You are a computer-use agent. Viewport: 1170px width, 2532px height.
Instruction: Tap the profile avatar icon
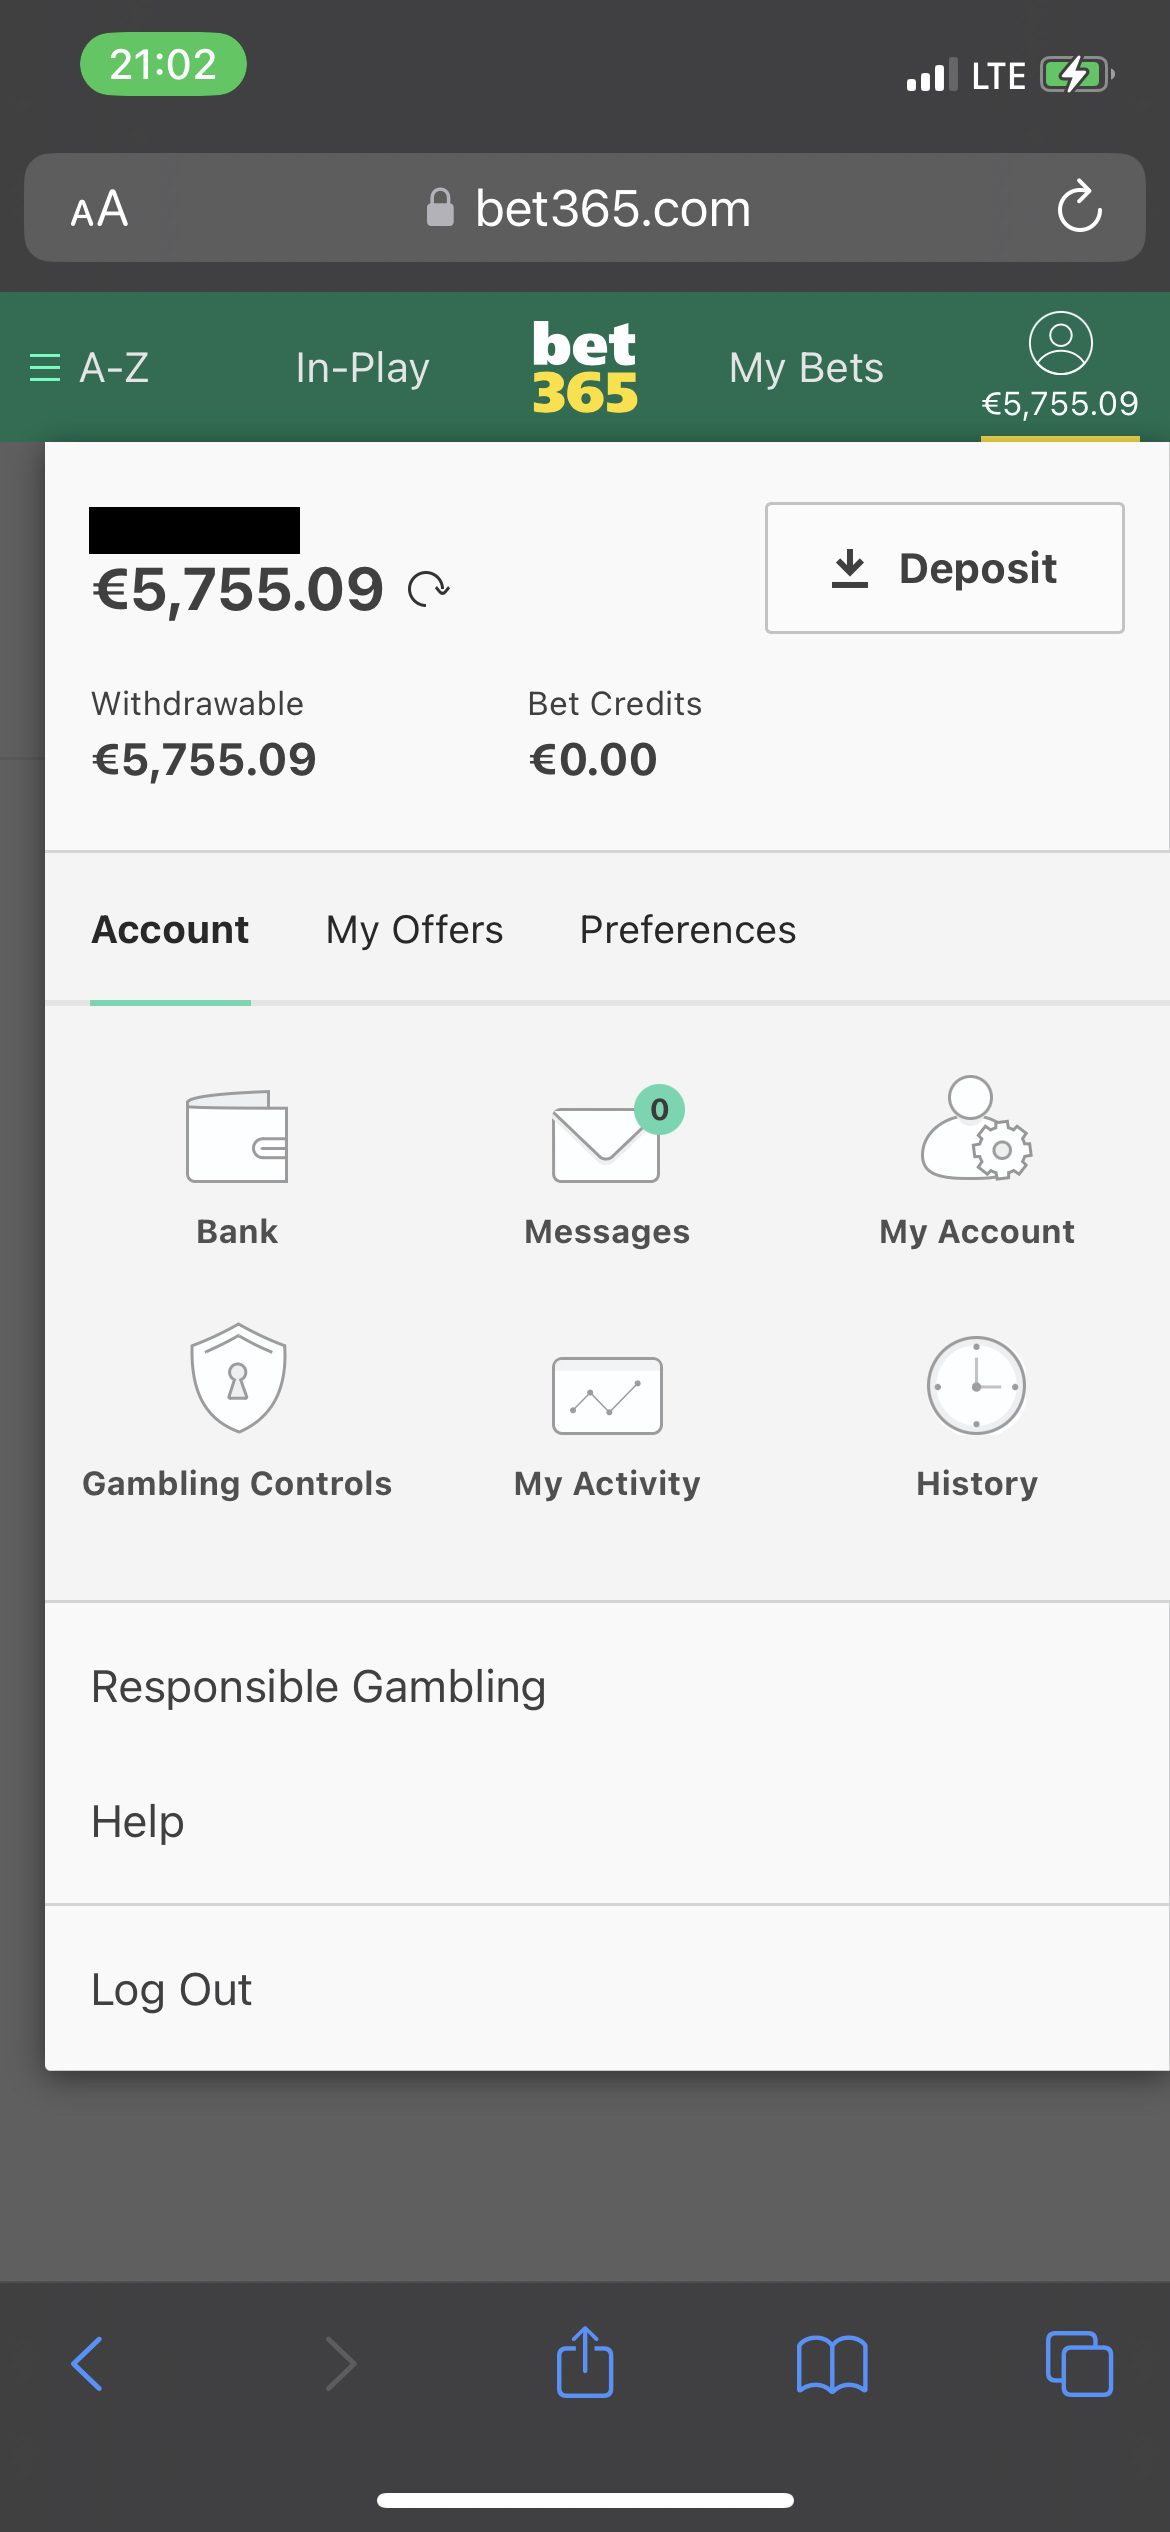[x=1060, y=344]
